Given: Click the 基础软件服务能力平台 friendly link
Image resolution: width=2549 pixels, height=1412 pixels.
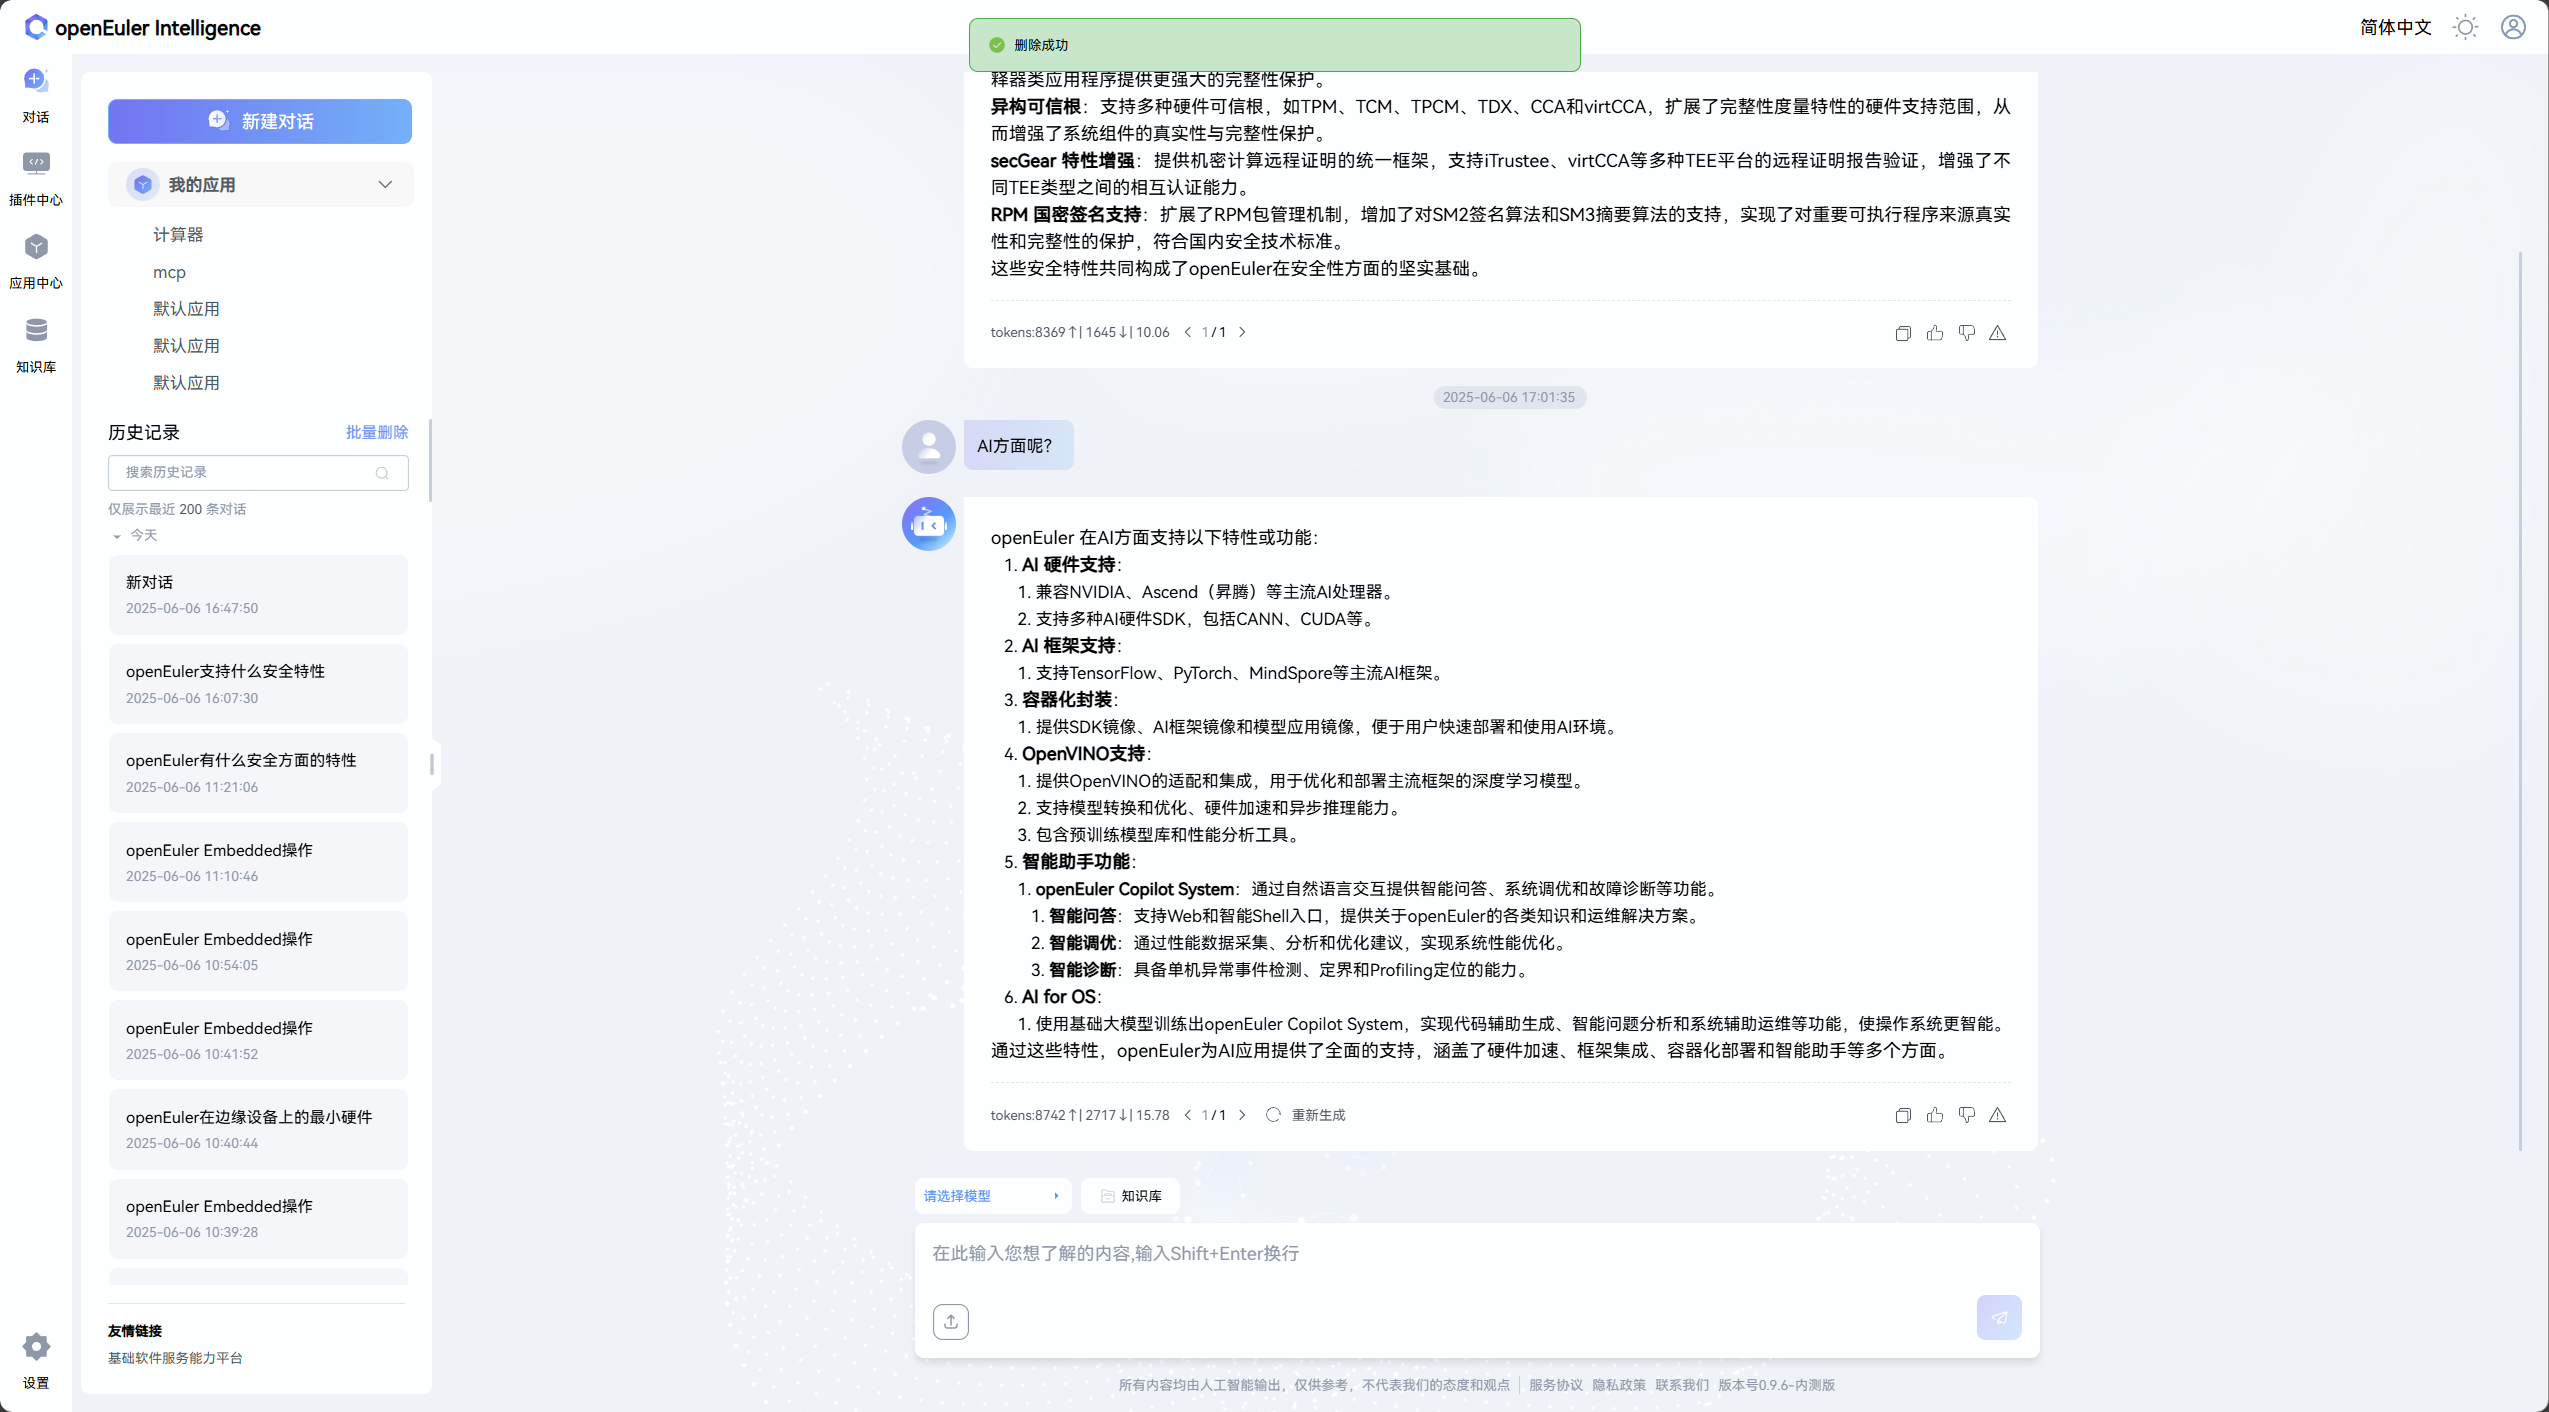Looking at the screenshot, I should [175, 1358].
